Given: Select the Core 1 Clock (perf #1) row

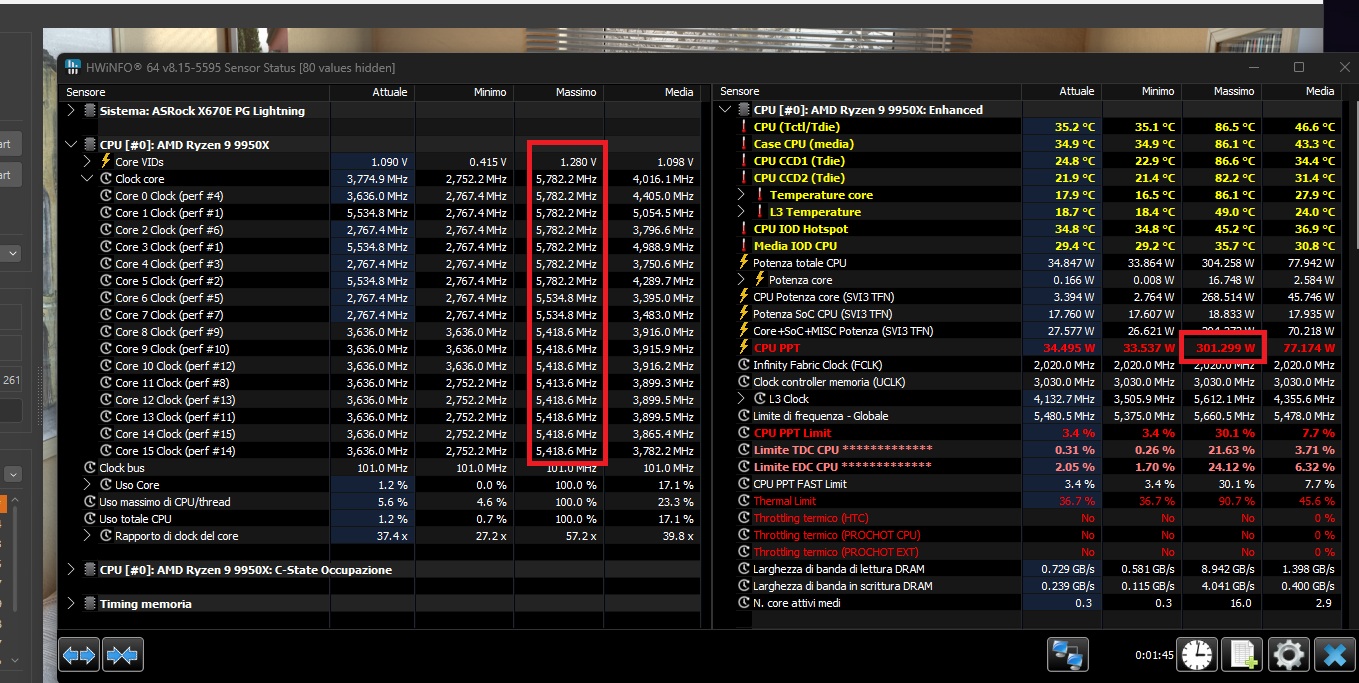Looking at the screenshot, I should [x=380, y=212].
